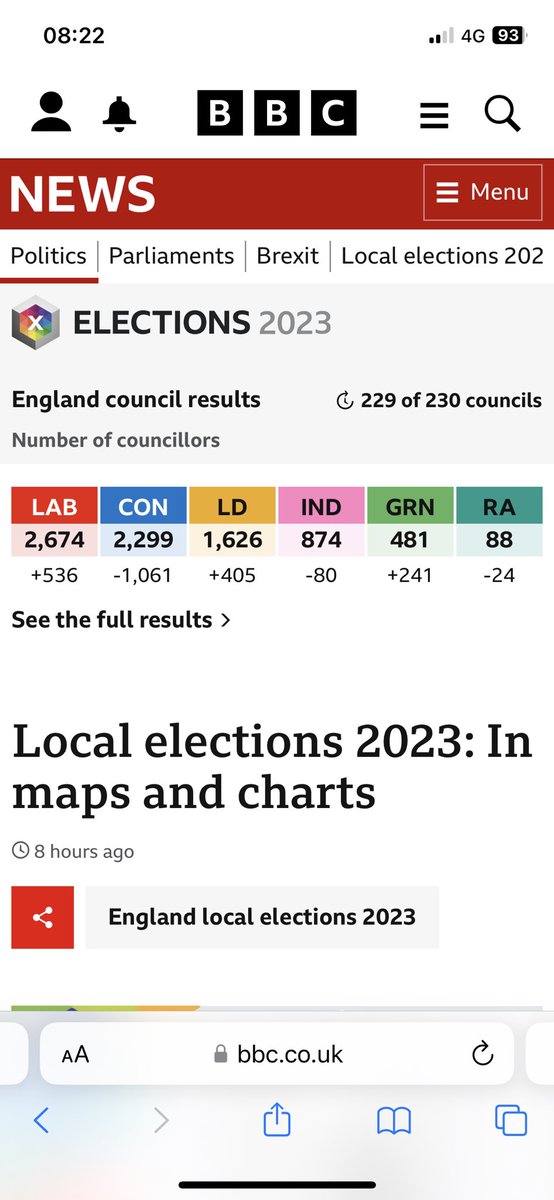Tap the search magnifier icon

(x=503, y=112)
